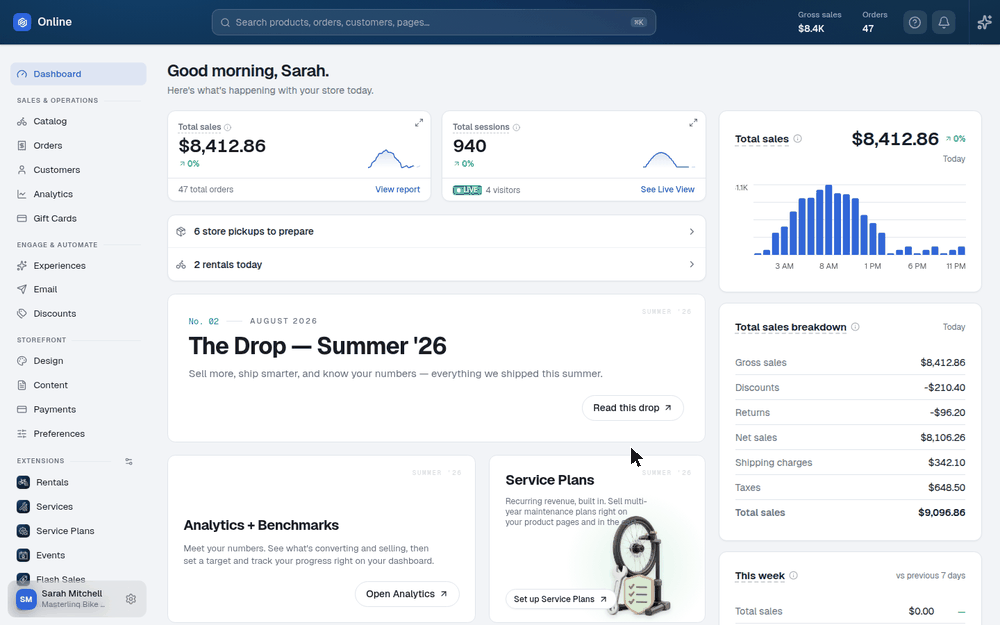Click the Discounts -$210.40 value
1000x625 pixels.
(x=945, y=387)
